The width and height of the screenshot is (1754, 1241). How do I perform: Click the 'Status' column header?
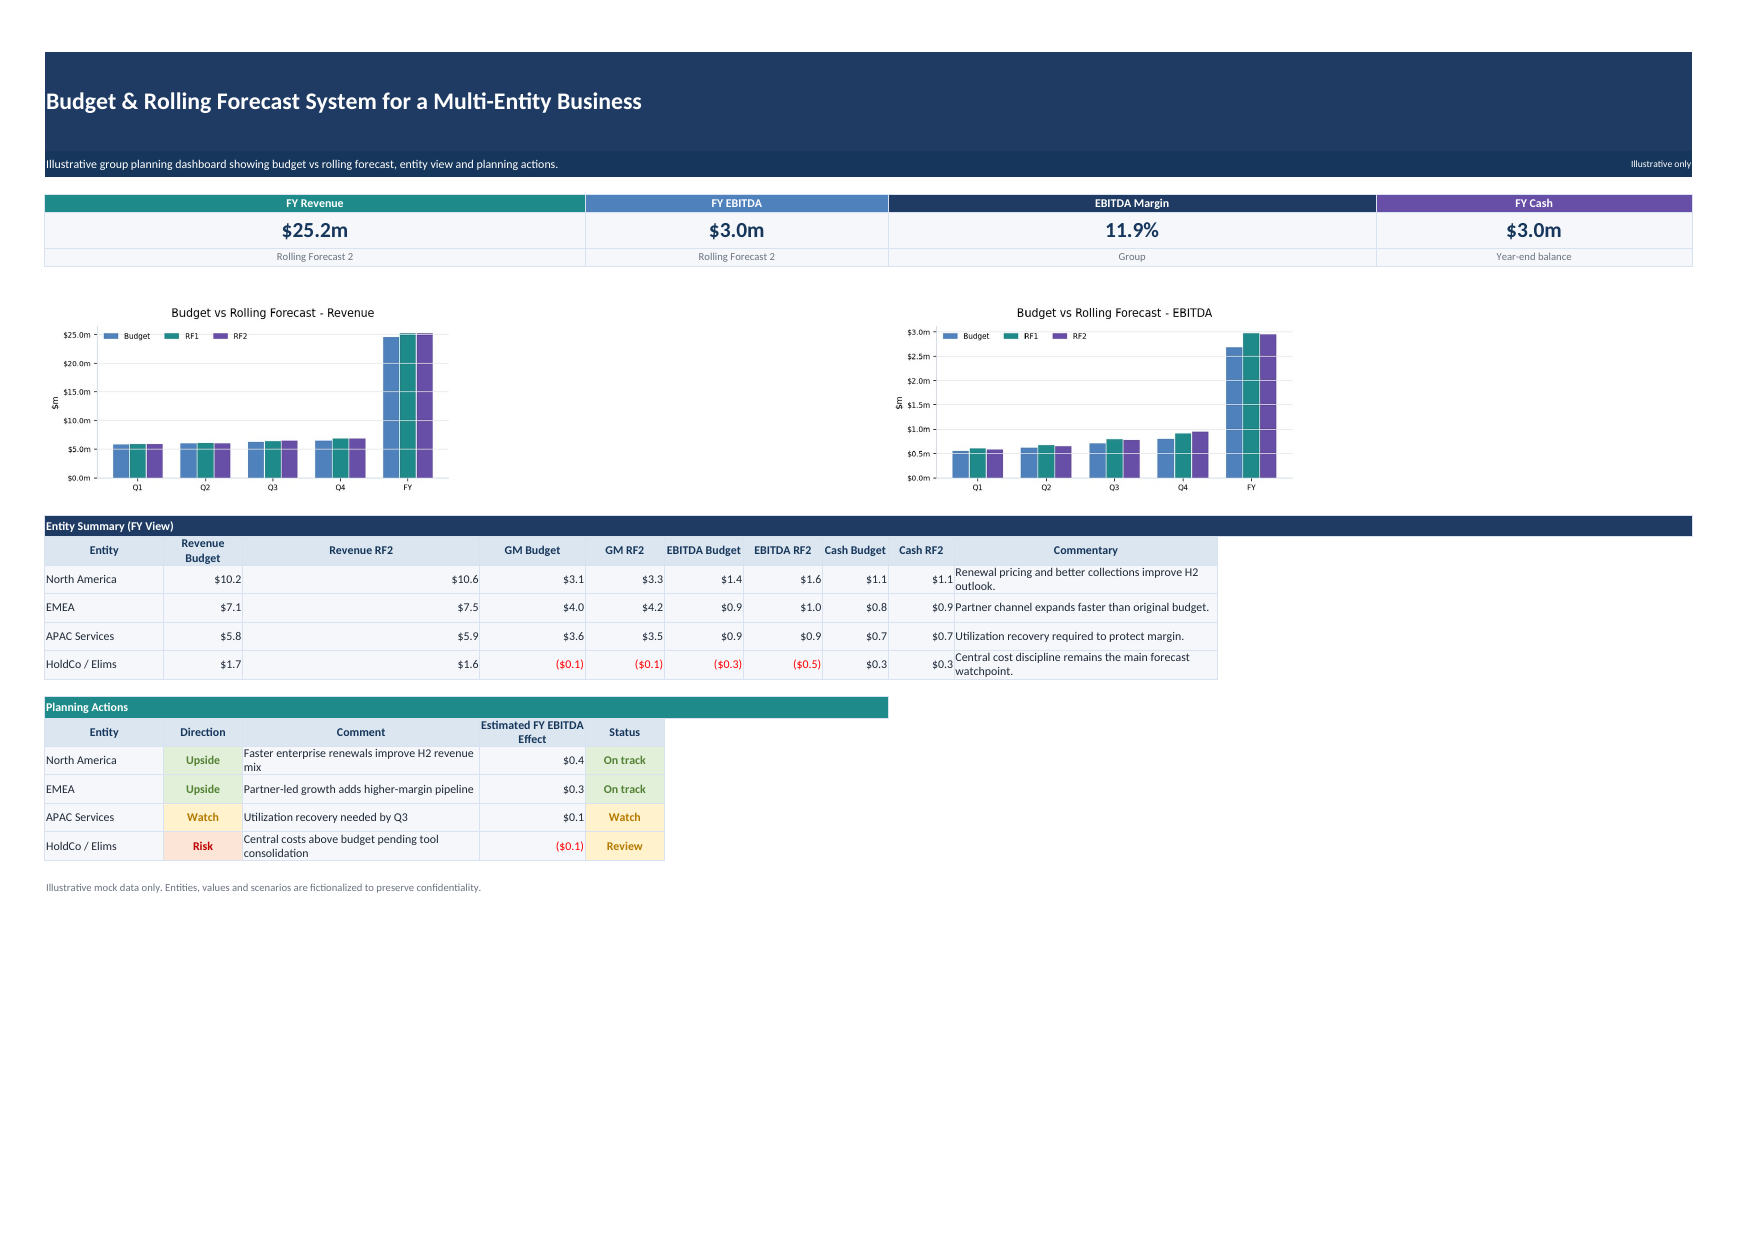[x=625, y=733]
